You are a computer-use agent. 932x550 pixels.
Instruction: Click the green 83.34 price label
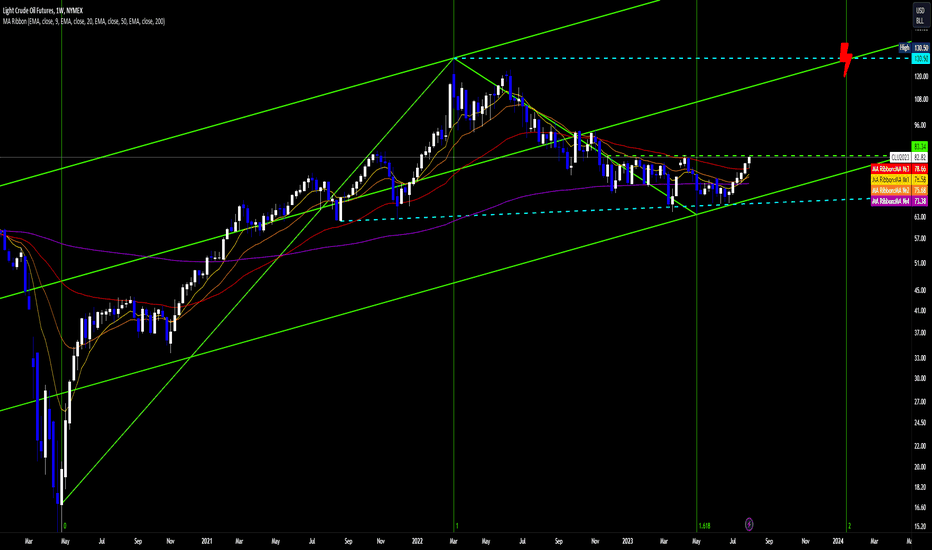[920, 146]
